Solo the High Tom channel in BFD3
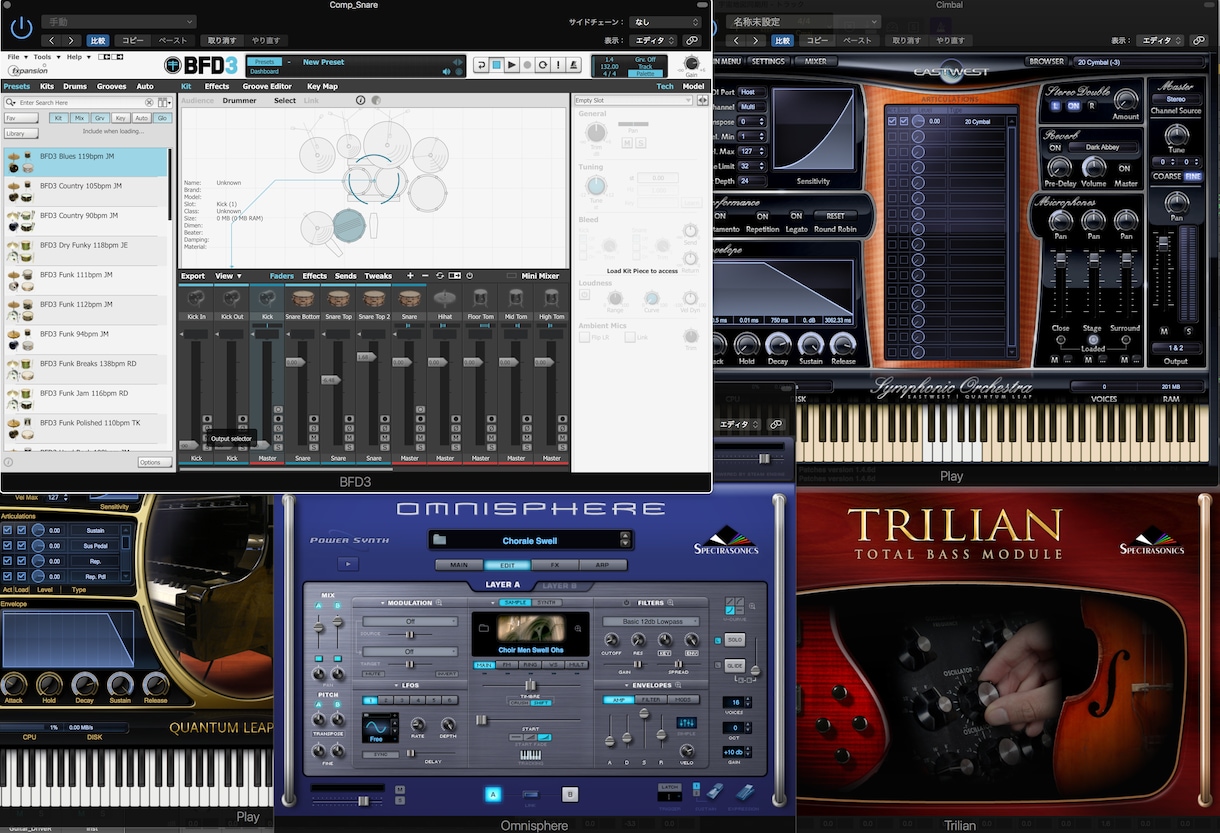1220x833 pixels. [563, 446]
